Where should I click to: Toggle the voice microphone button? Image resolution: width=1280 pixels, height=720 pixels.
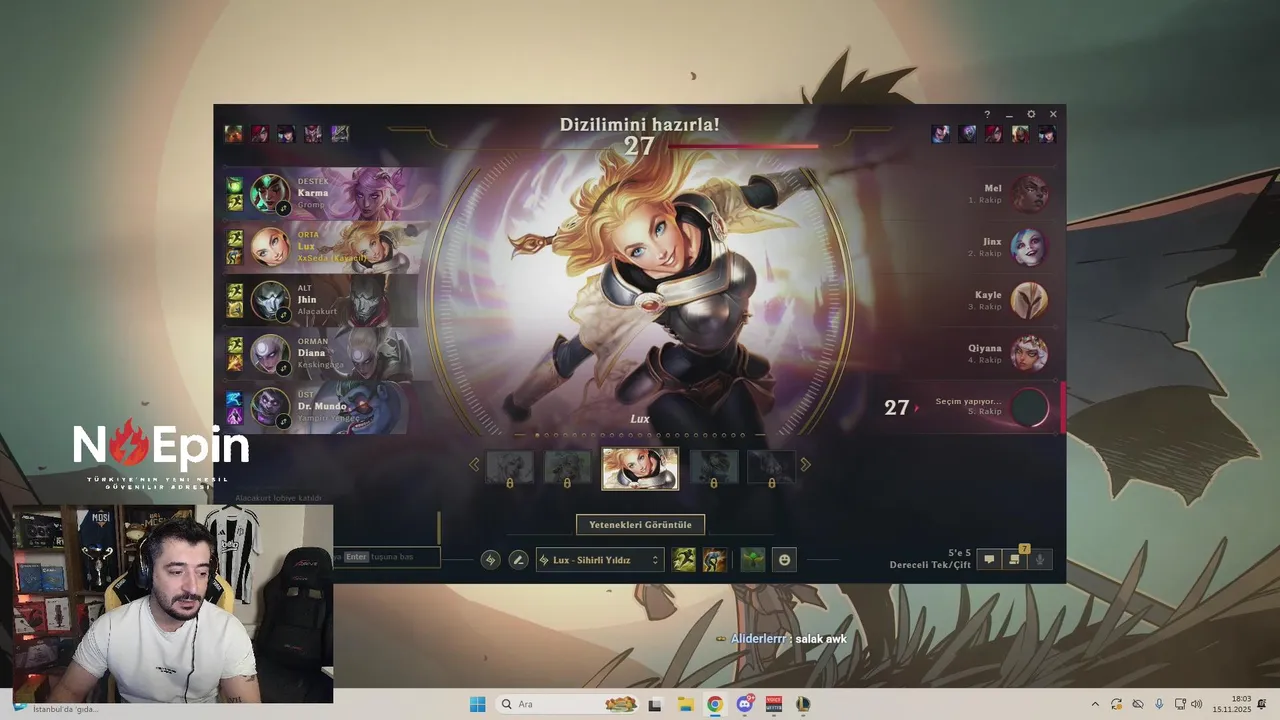point(1040,560)
